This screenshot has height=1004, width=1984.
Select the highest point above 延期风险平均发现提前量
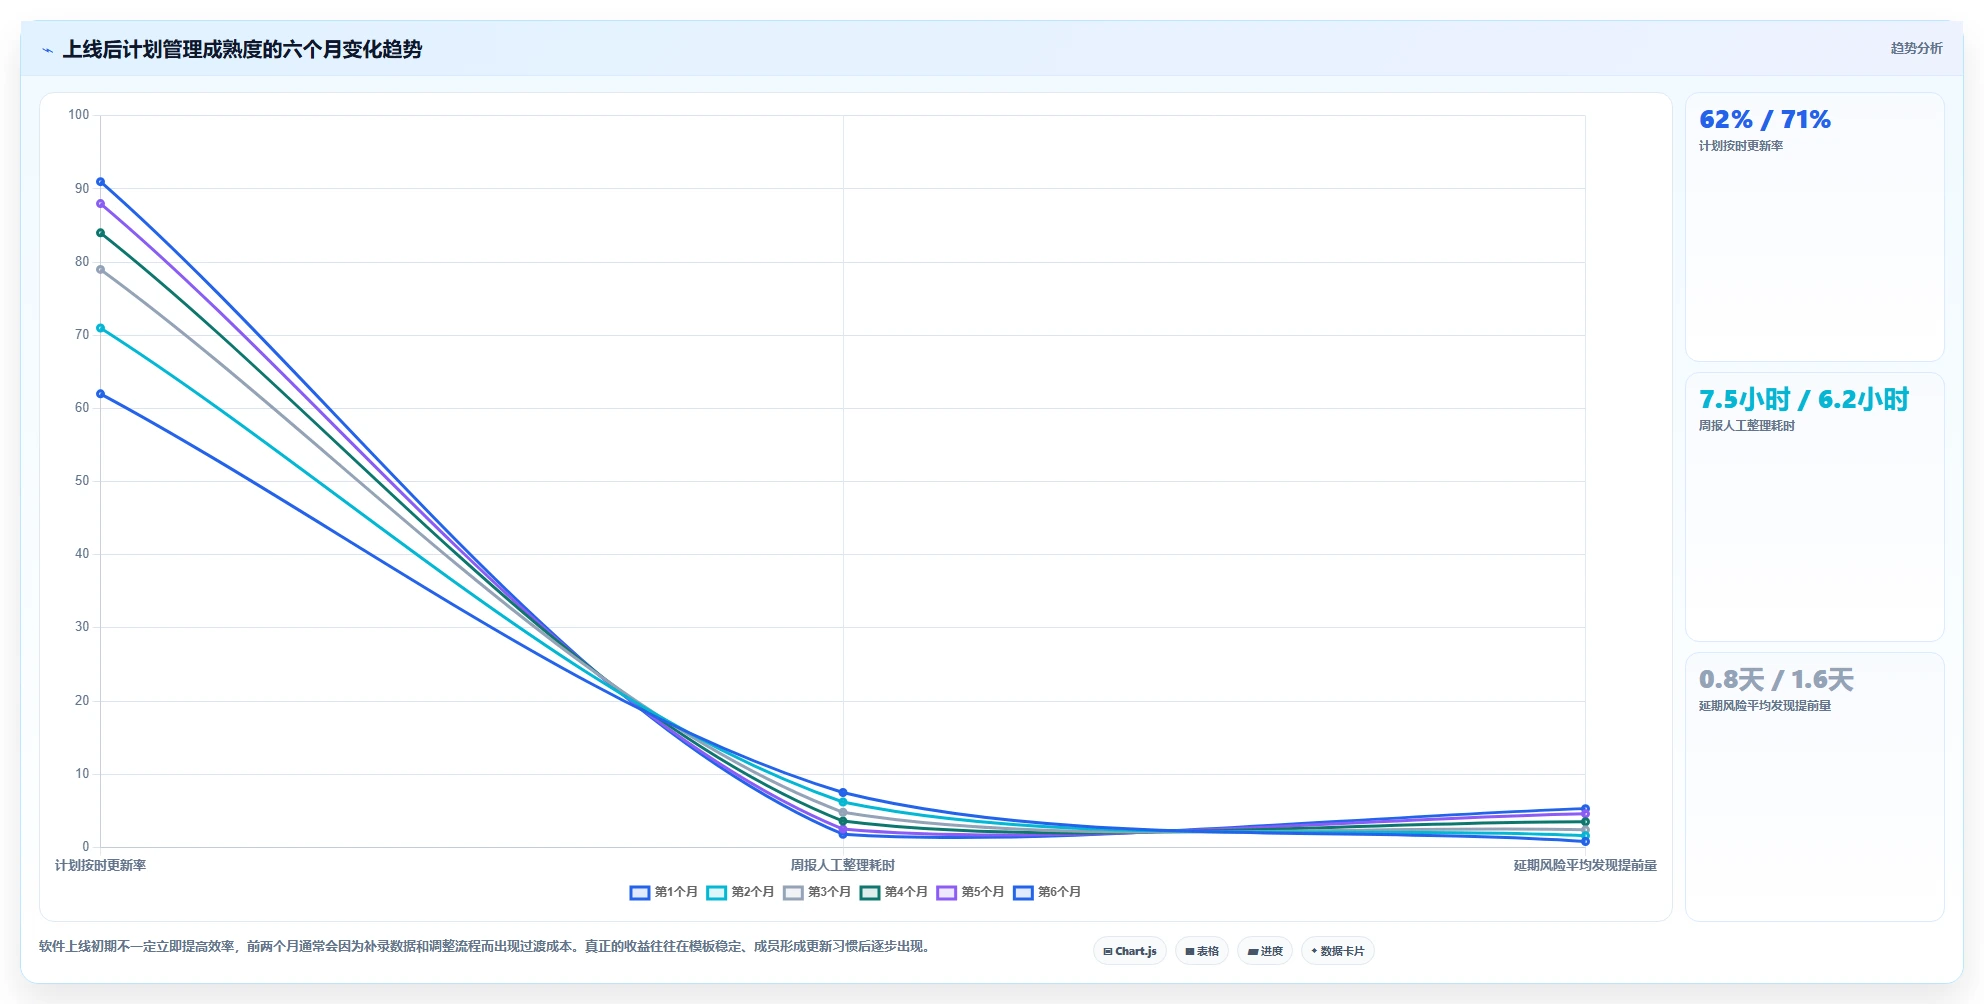click(1585, 809)
